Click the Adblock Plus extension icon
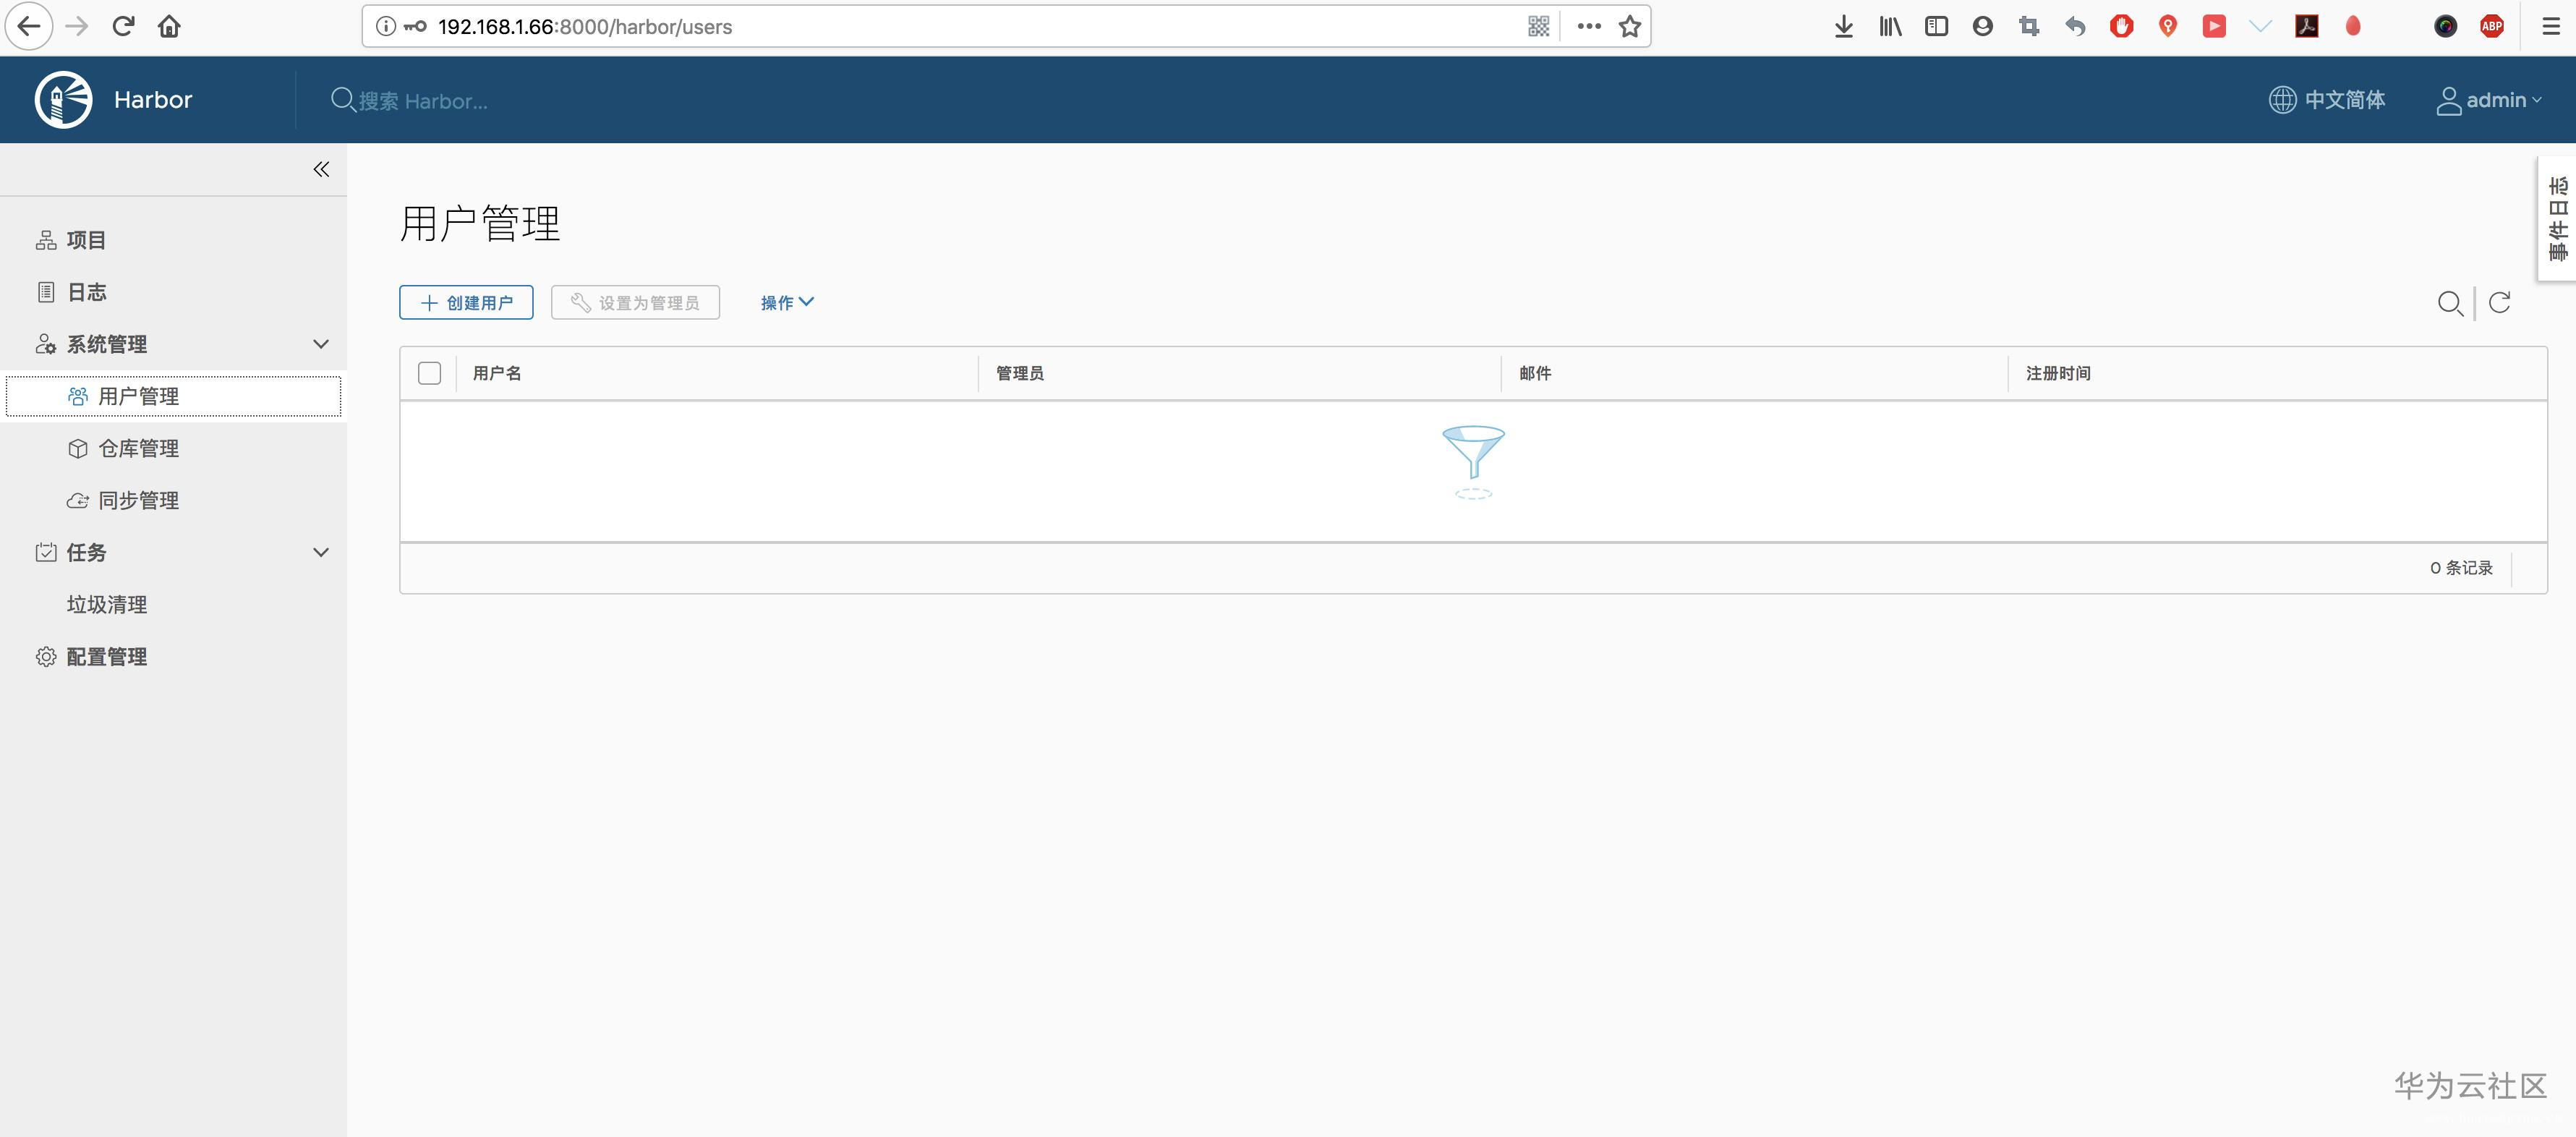Viewport: 2576px width, 1137px height. point(2491,27)
